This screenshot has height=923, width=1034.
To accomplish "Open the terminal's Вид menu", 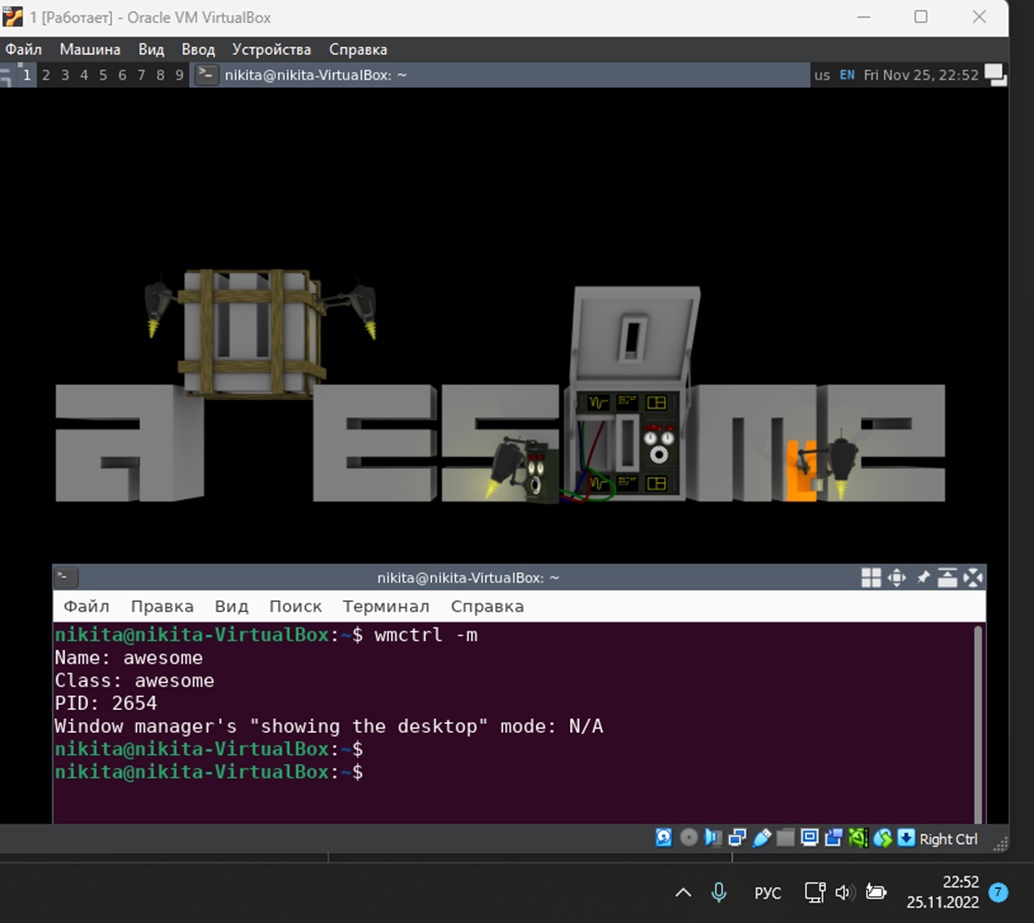I will click(231, 606).
